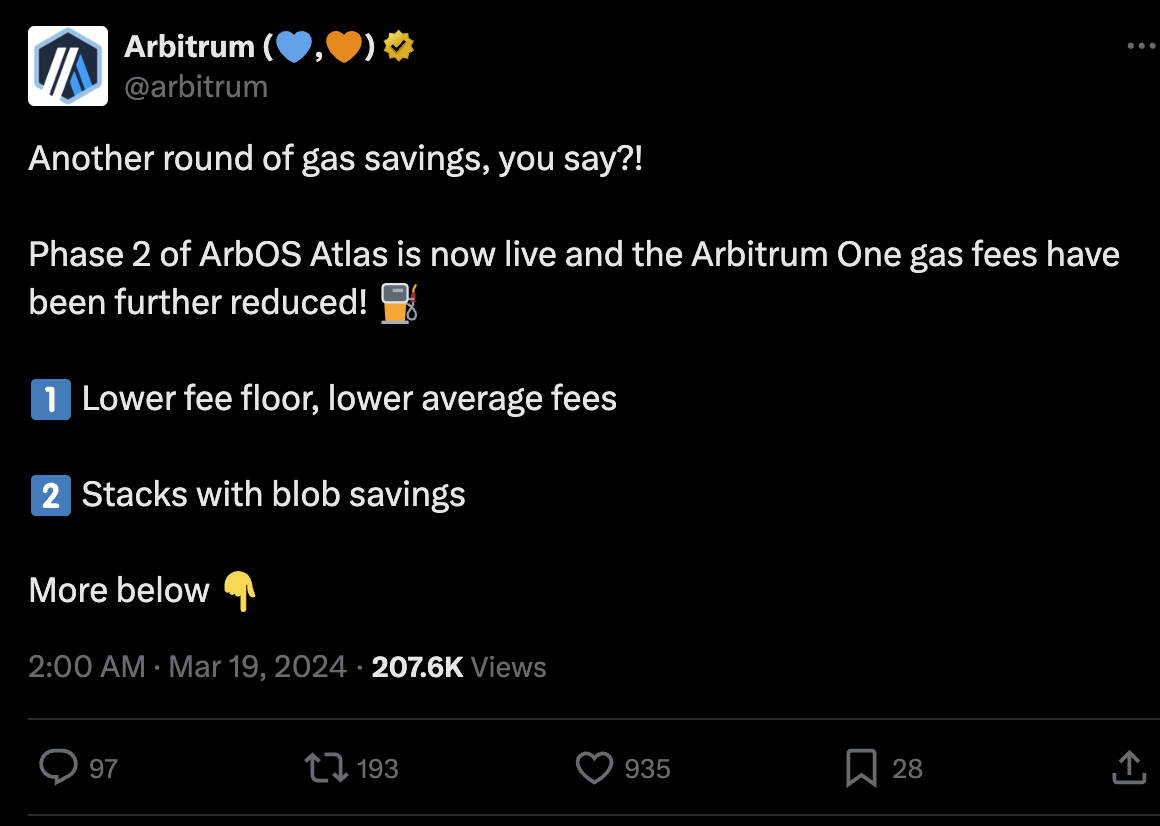Like the tweet with the heart icon
1160x826 pixels.
pos(594,768)
